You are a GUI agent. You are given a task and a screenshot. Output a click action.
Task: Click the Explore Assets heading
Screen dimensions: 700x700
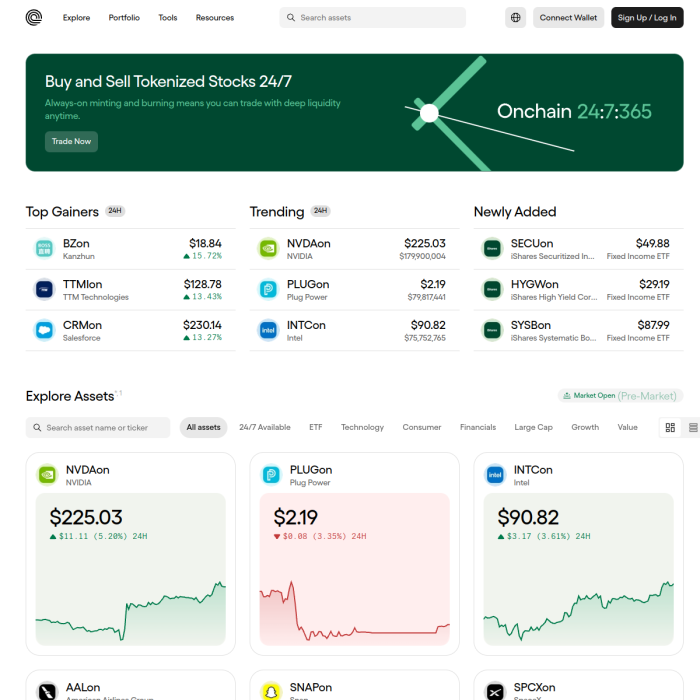[x=70, y=396]
